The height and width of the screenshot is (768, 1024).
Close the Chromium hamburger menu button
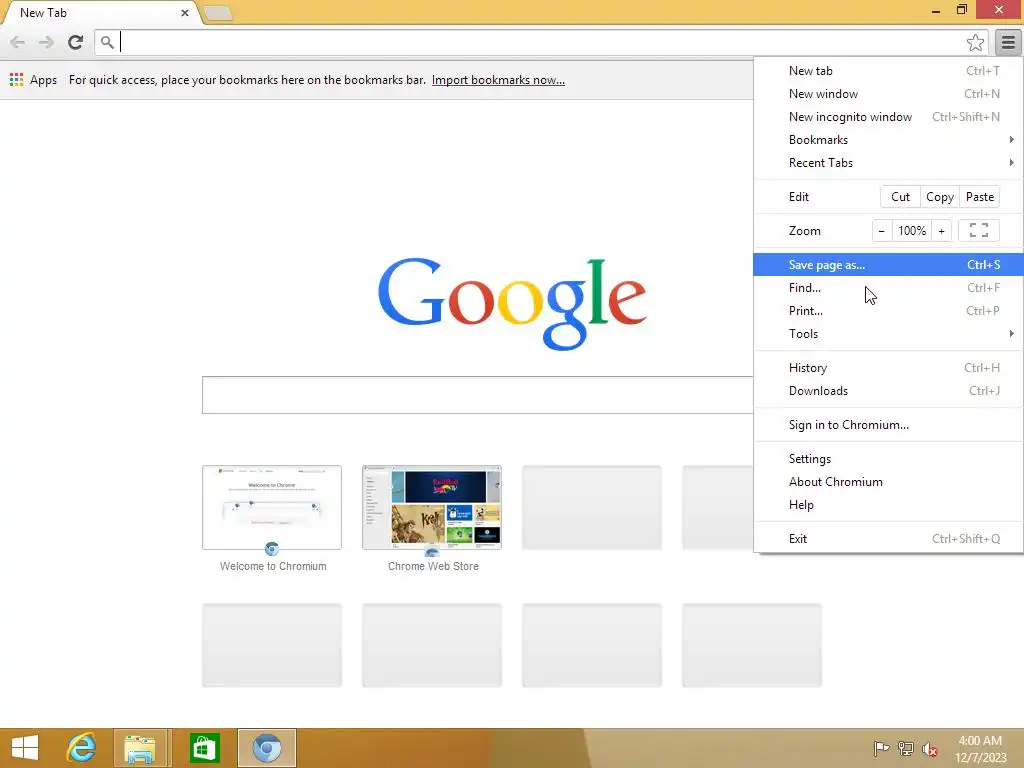pos(1008,42)
